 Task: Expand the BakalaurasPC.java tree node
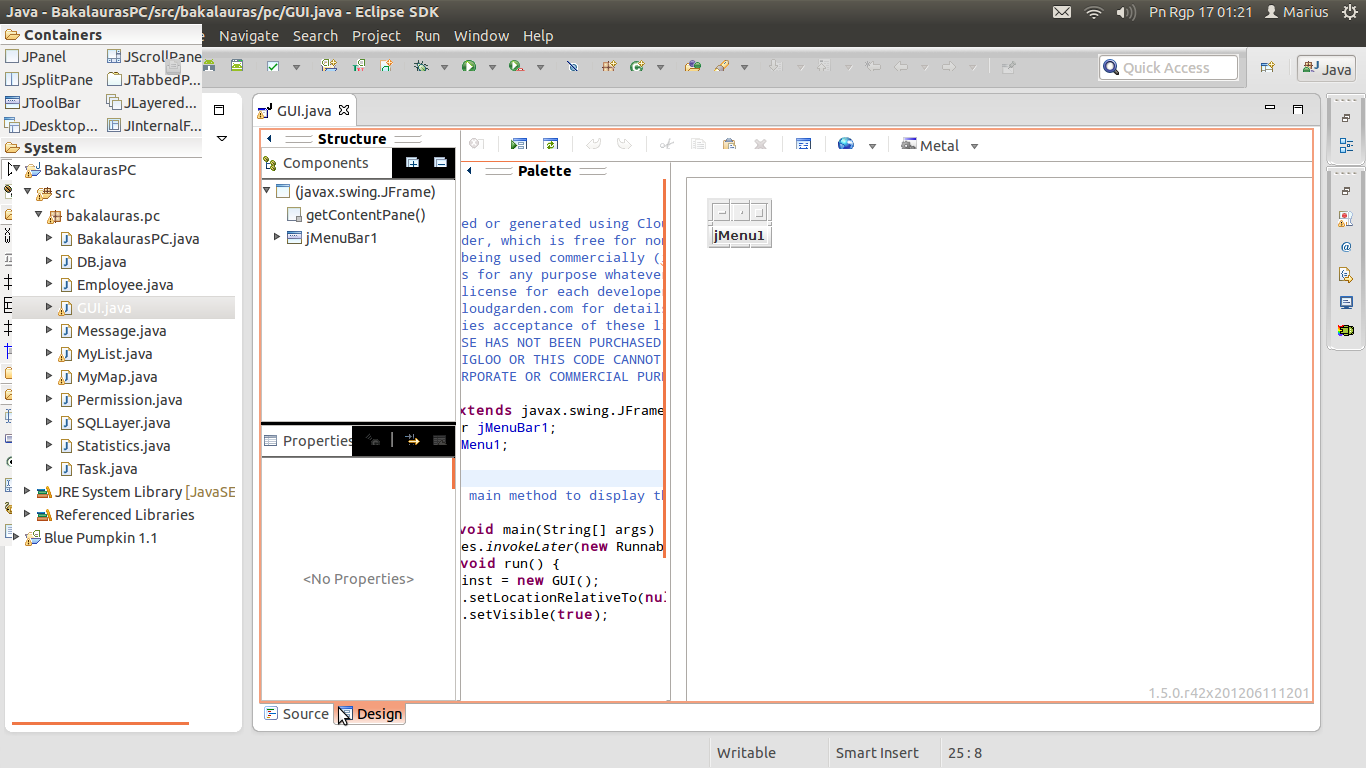(49, 238)
